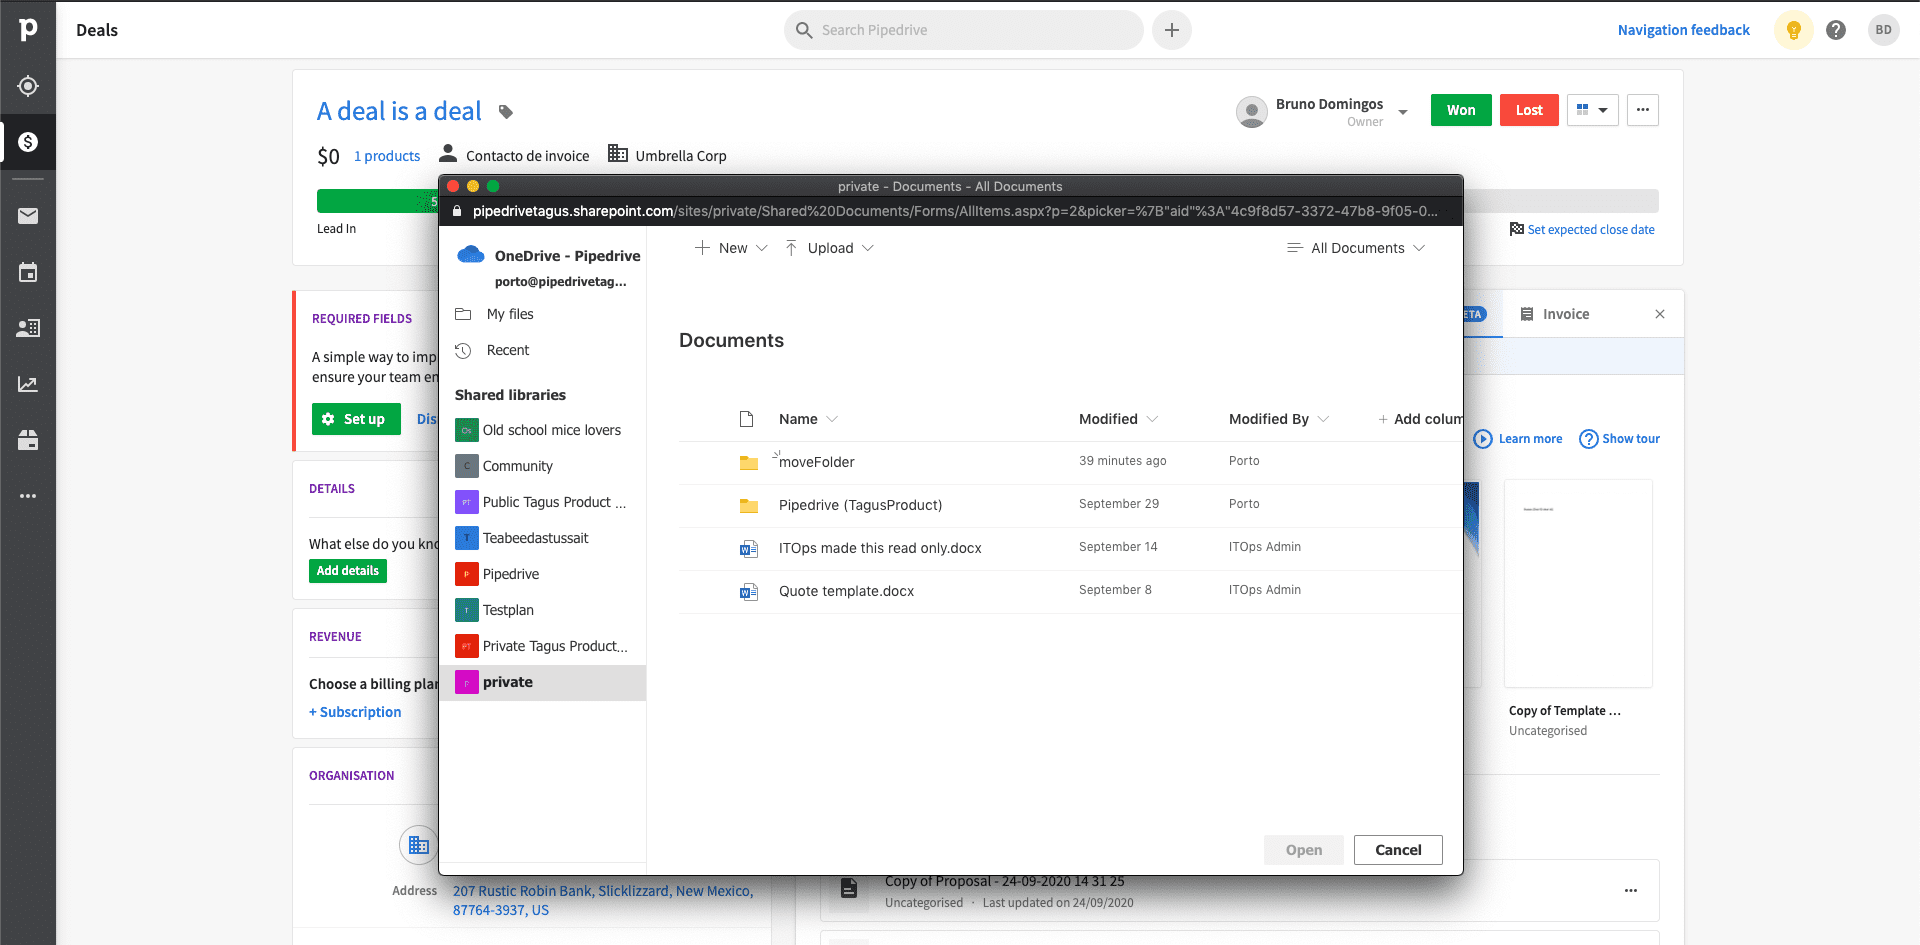Open Mail envelope icon in sidebar
Viewport: 1920px width, 945px height.
click(x=28, y=216)
